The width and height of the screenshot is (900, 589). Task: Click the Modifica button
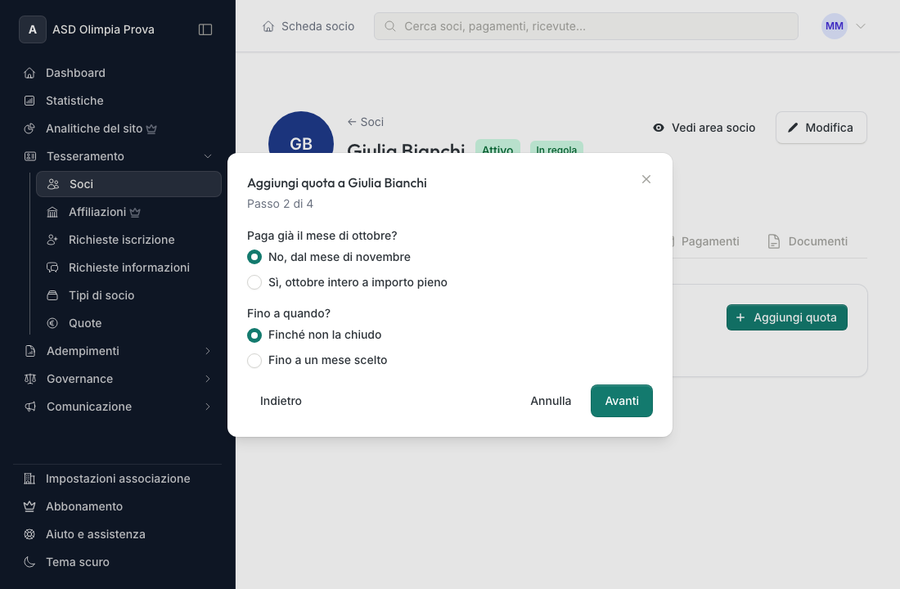(x=821, y=127)
